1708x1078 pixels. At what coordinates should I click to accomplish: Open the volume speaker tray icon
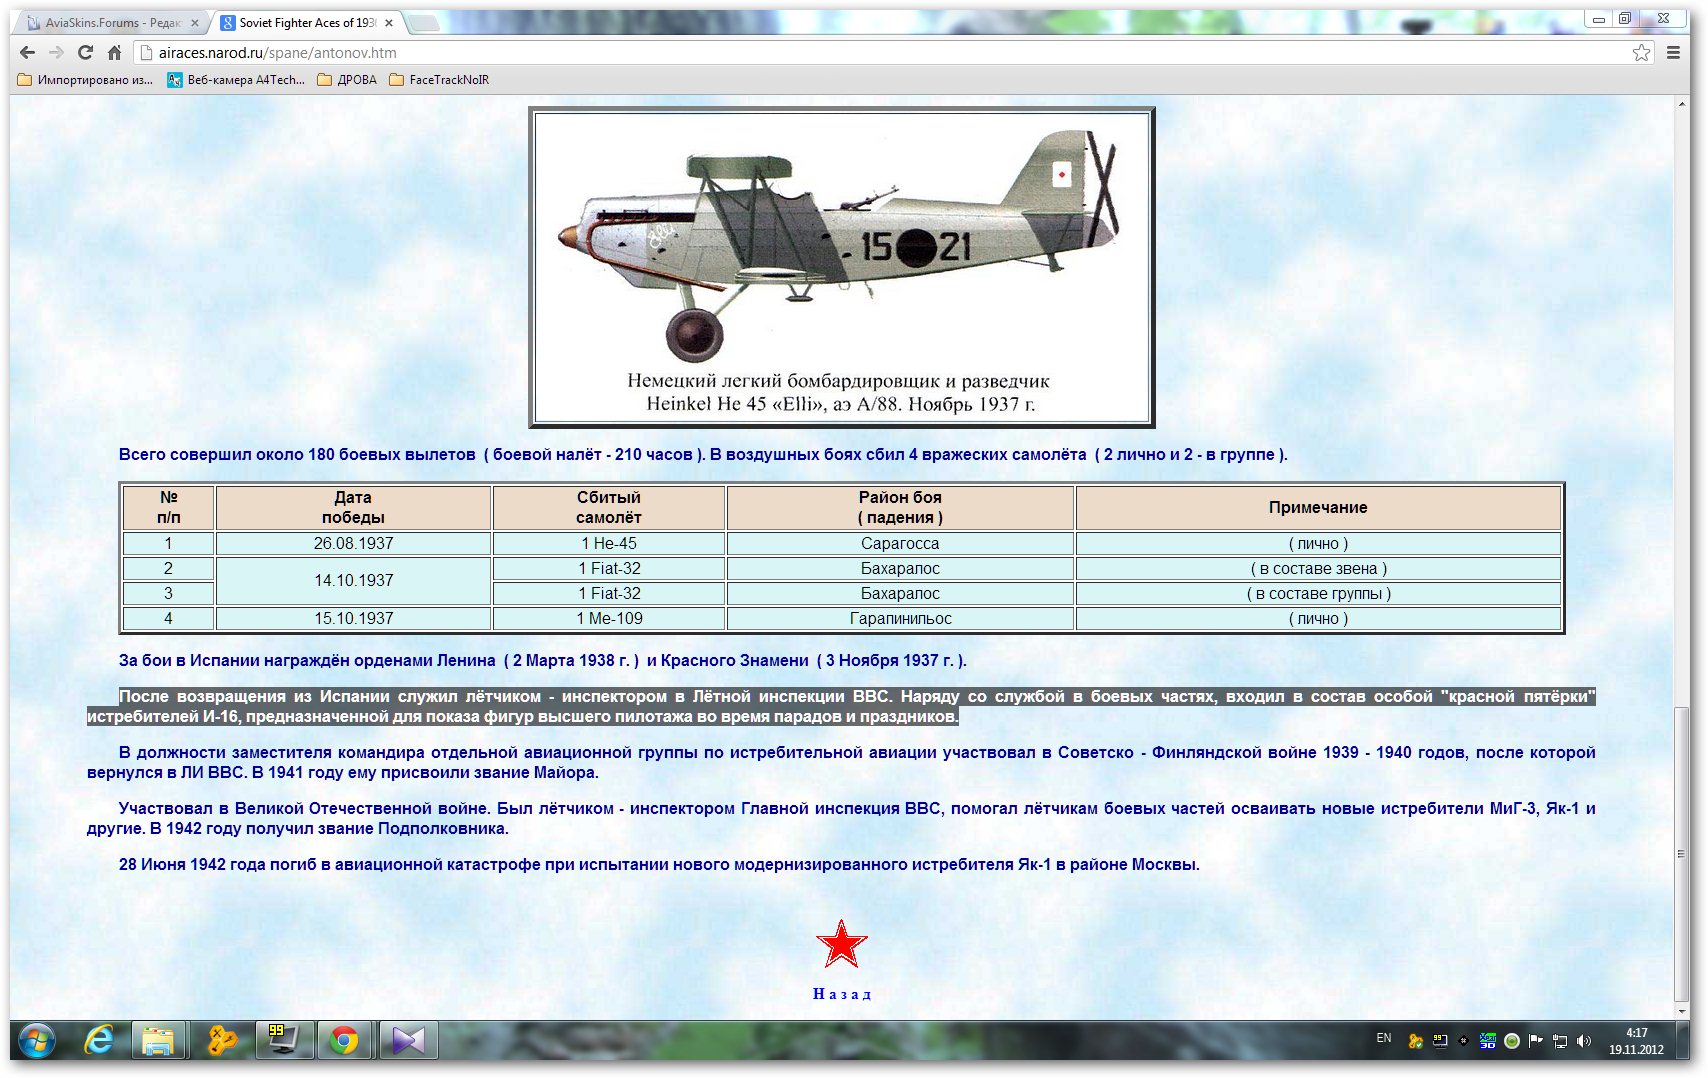coord(1584,1041)
